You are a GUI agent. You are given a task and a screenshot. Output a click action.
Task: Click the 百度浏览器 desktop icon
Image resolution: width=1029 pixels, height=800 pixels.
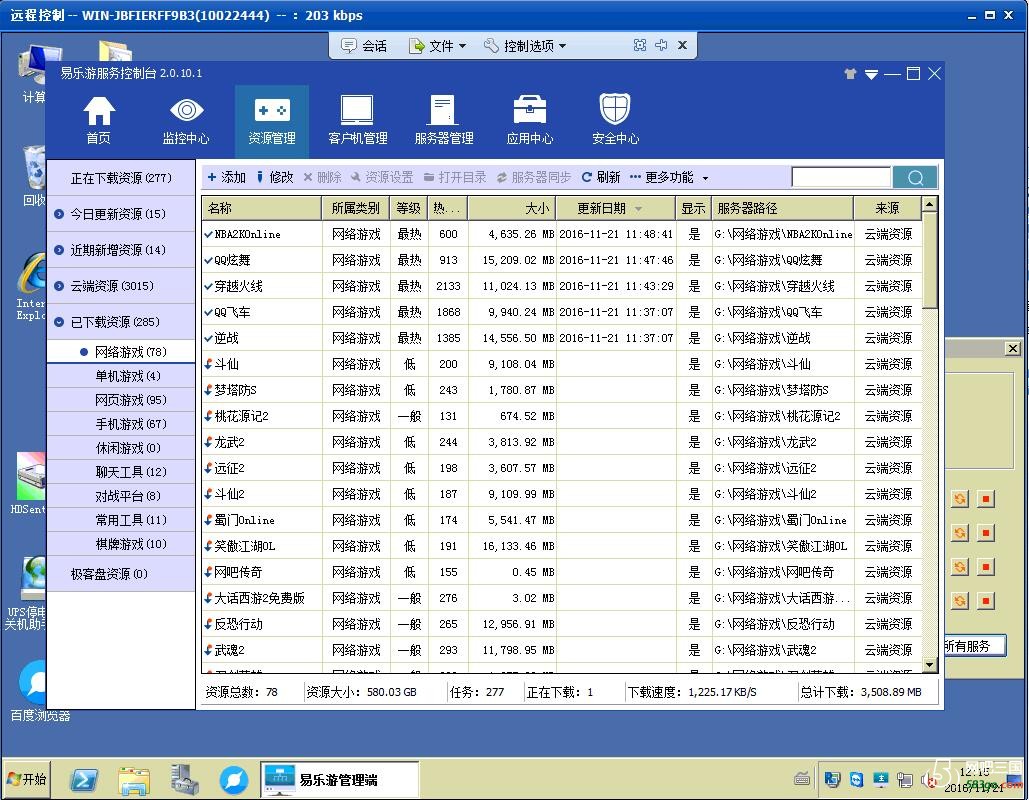tap(38, 691)
